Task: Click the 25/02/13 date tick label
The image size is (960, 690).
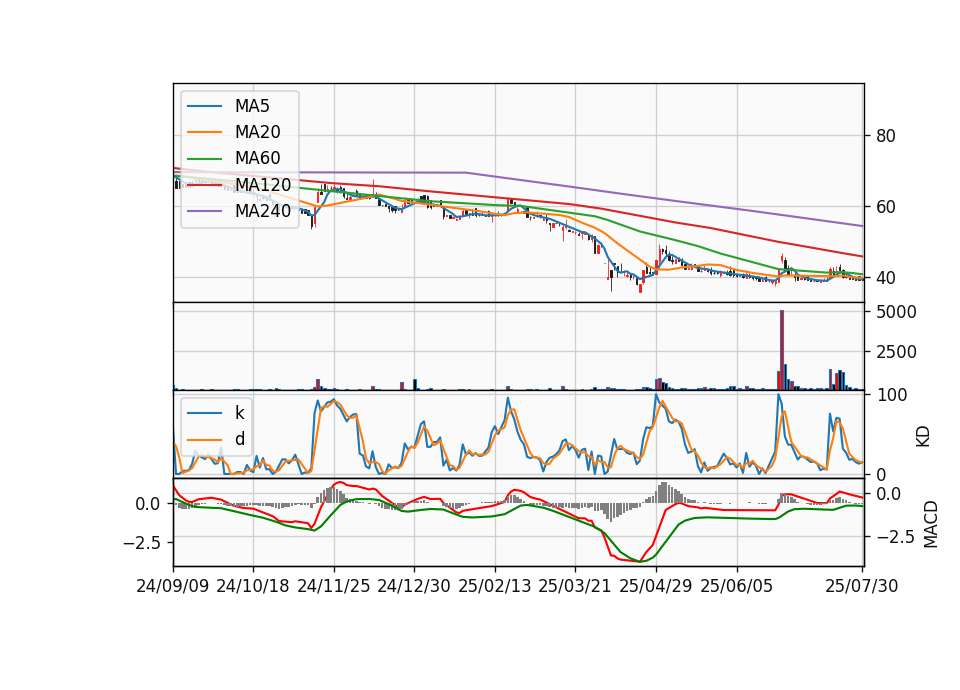Action: coord(495,586)
